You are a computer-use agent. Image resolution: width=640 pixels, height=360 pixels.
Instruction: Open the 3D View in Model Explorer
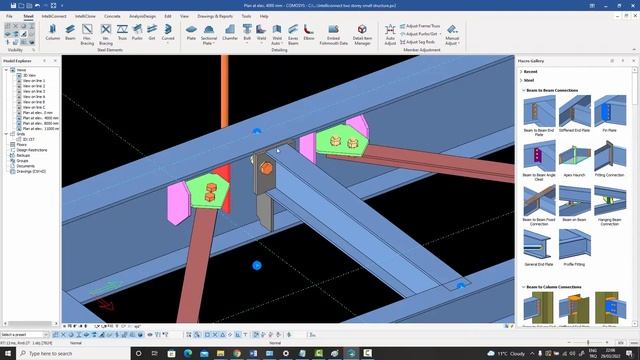click(29, 76)
